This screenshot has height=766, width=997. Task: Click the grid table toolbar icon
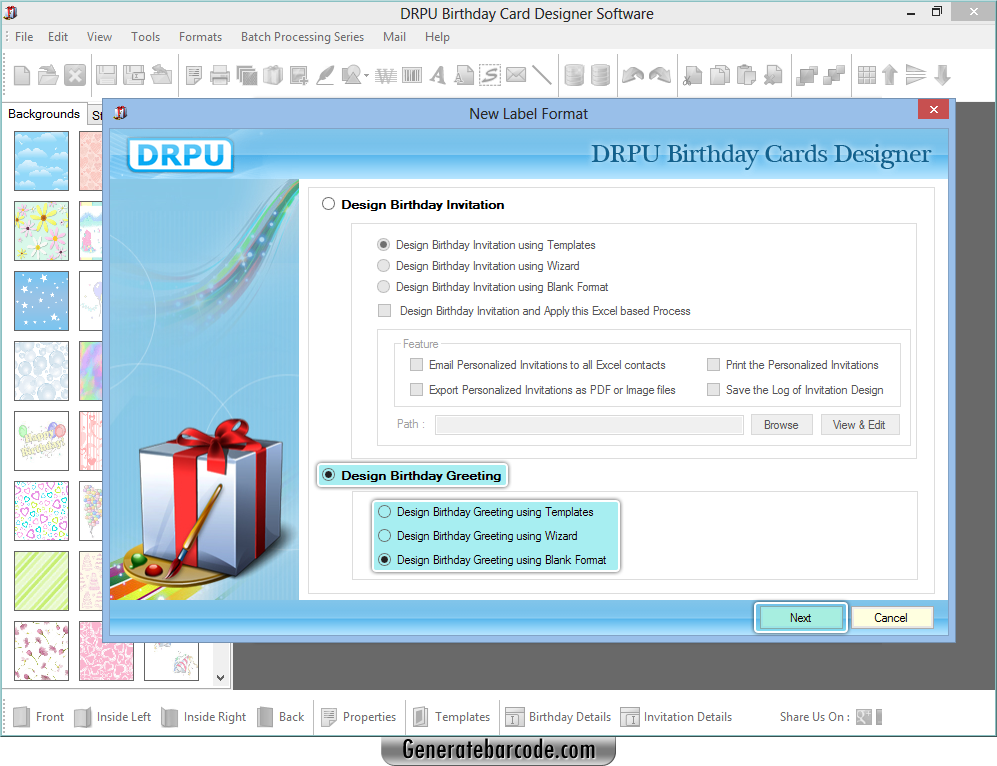pos(867,75)
